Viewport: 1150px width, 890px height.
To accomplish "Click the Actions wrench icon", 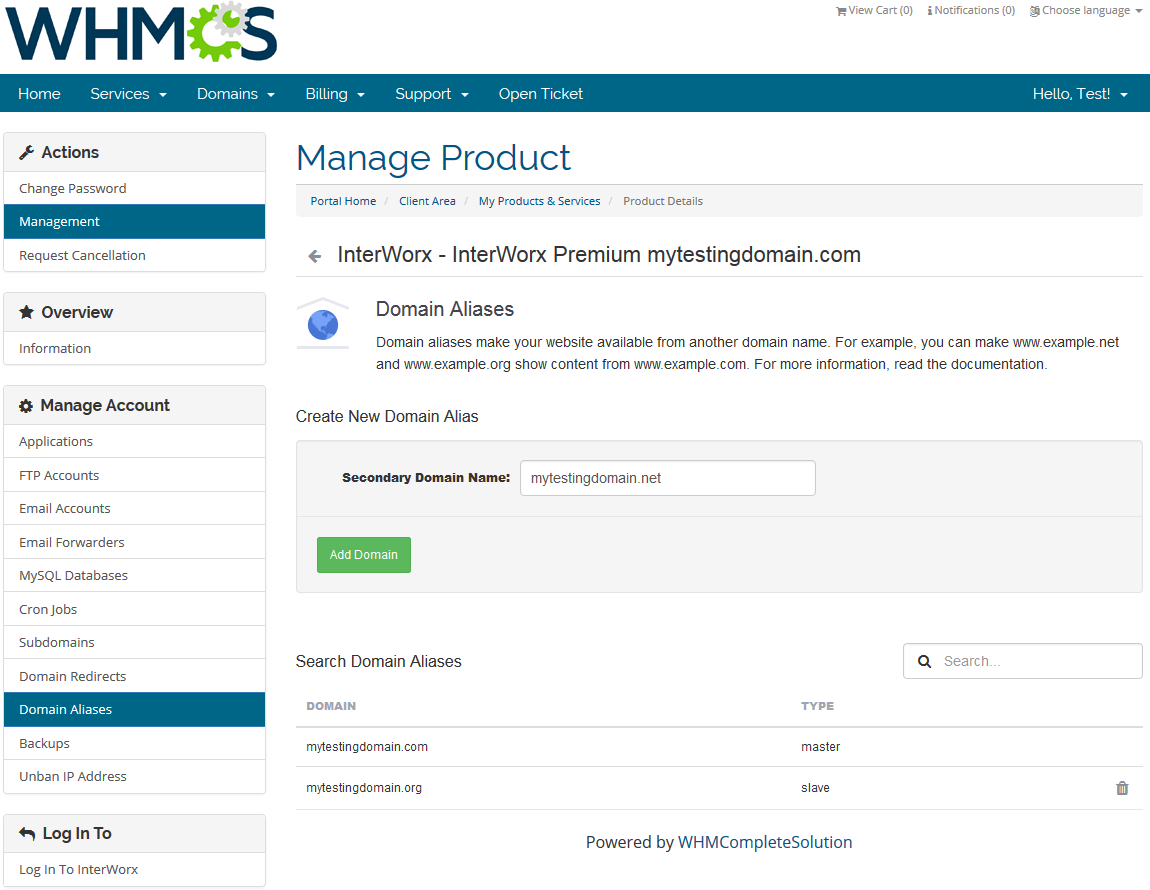I will 27,153.
